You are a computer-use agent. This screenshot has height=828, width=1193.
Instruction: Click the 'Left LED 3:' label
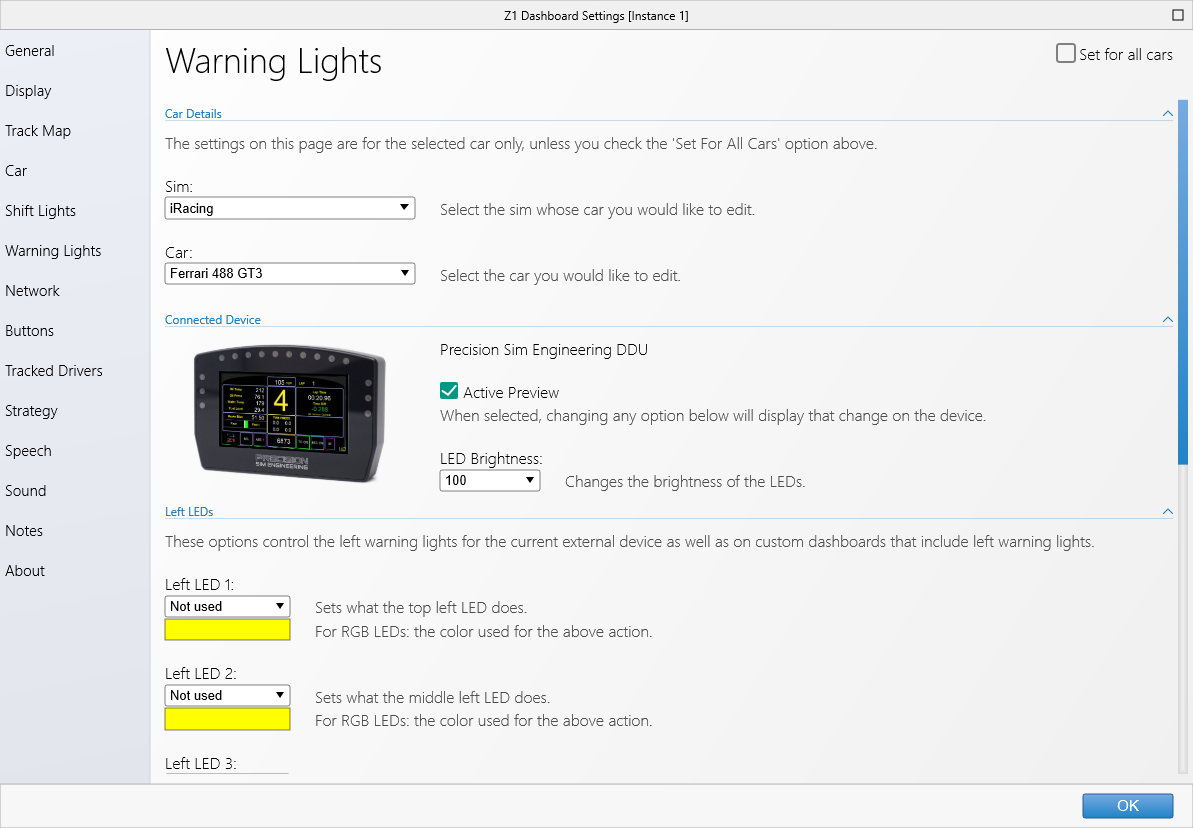[201, 763]
